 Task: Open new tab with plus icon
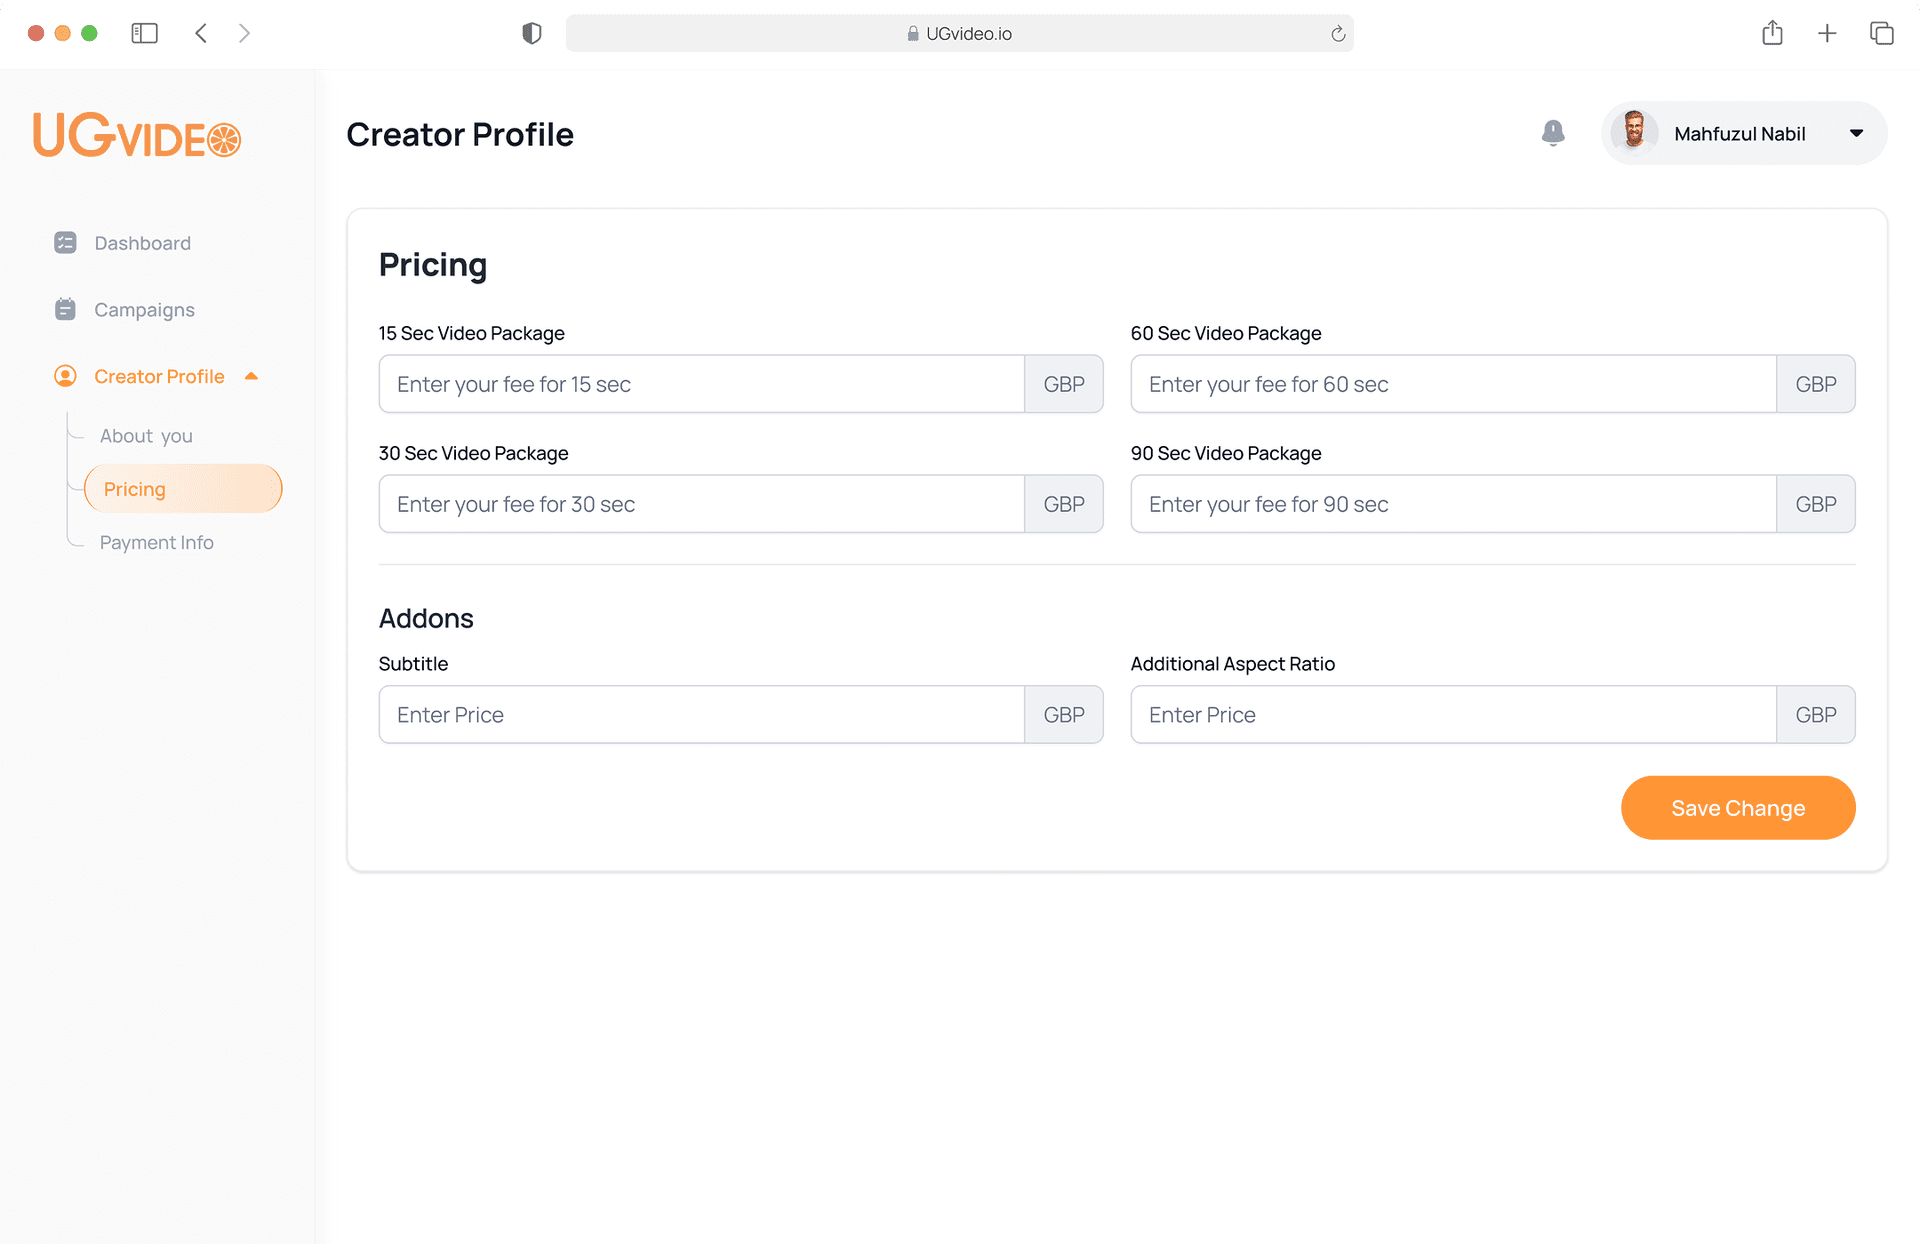coord(1827,33)
